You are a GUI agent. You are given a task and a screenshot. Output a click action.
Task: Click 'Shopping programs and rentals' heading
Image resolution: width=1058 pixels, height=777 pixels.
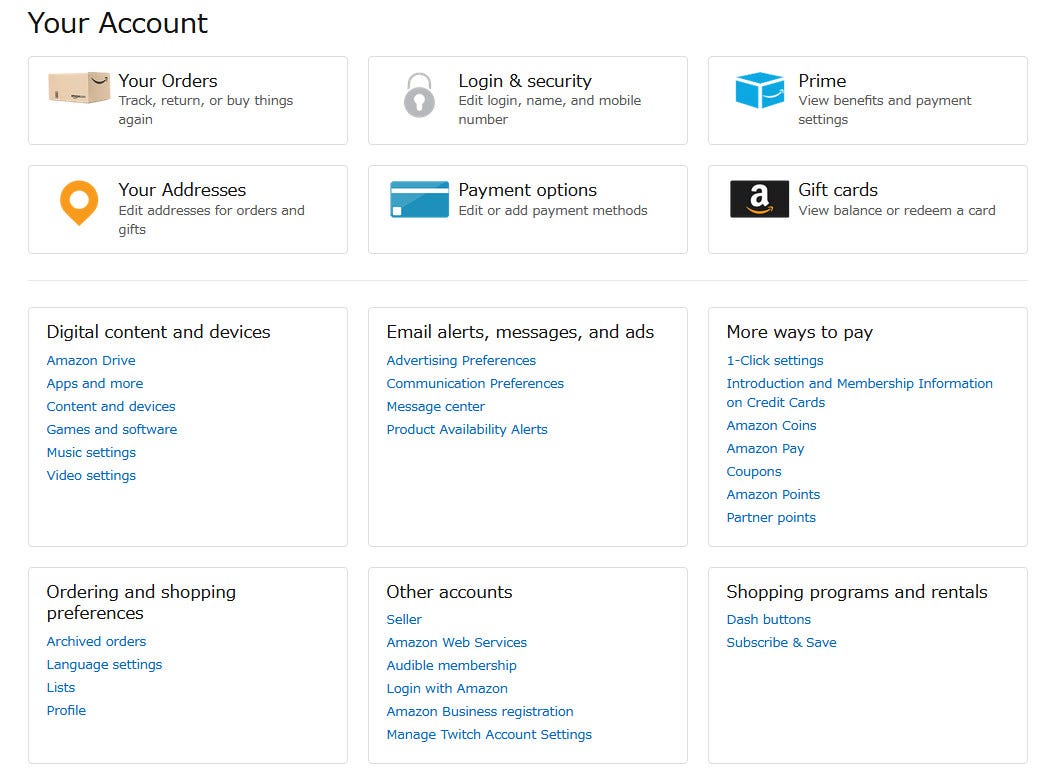pos(857,592)
